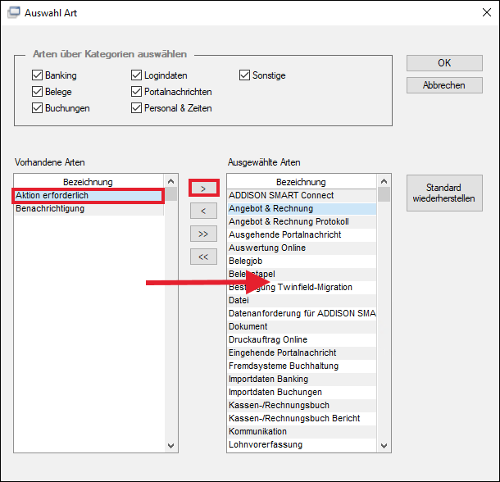
Task: Select 'Benachrichtigung' in available list
Action: (89, 209)
